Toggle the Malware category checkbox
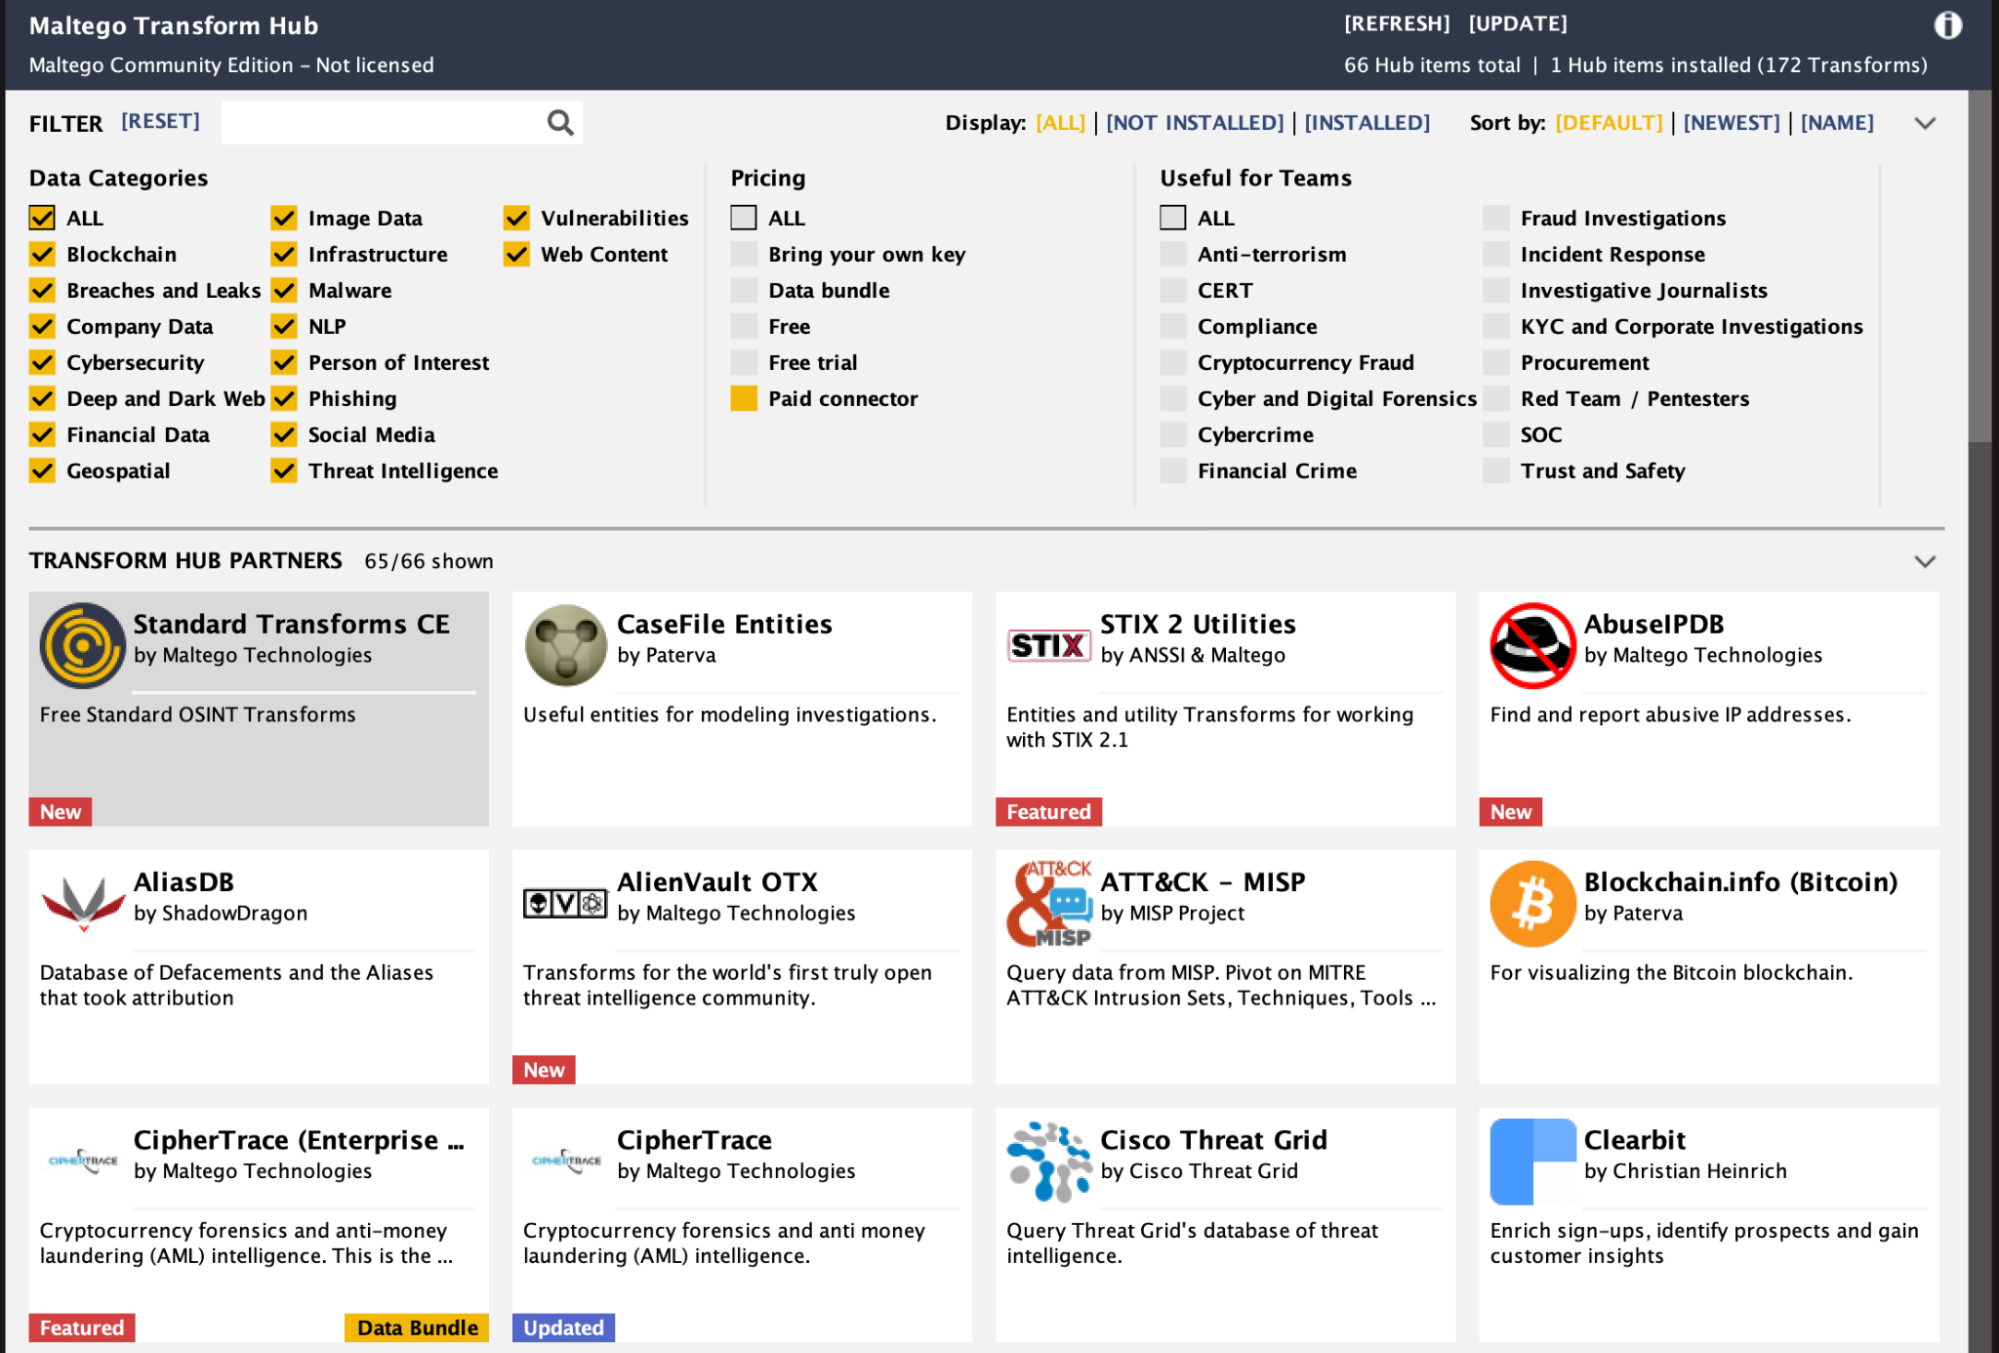The width and height of the screenshot is (1999, 1353). click(284, 290)
